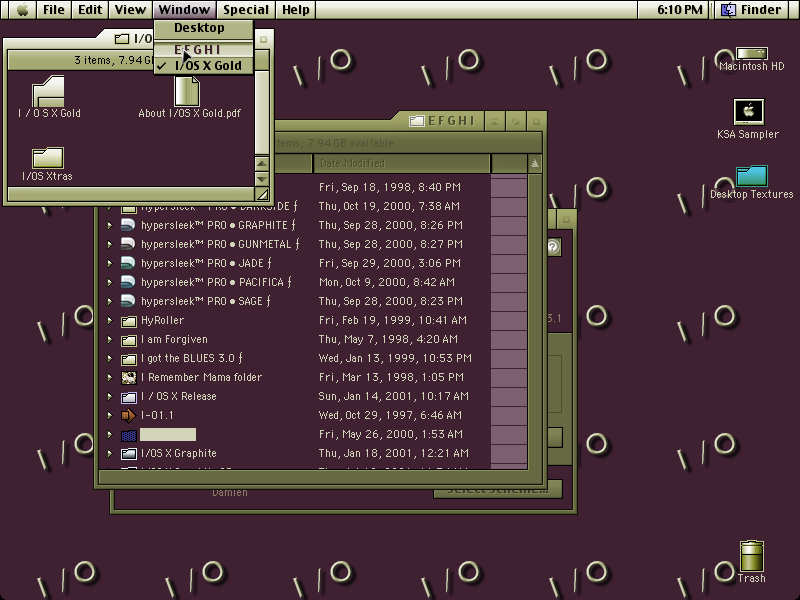
Task: Expand the hypersleek PRO GUNMETAL disclosure triangle
Action: [109, 244]
